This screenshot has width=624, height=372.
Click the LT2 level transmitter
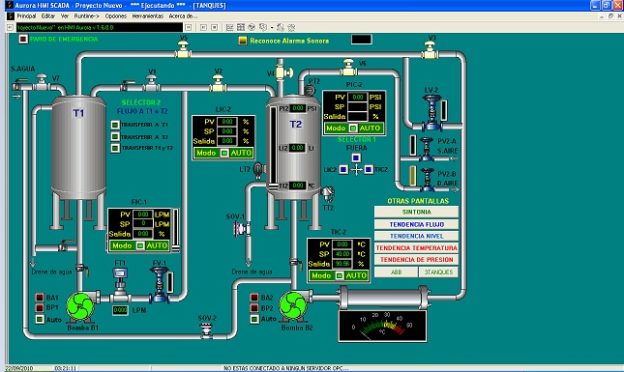pyautogui.click(x=259, y=170)
